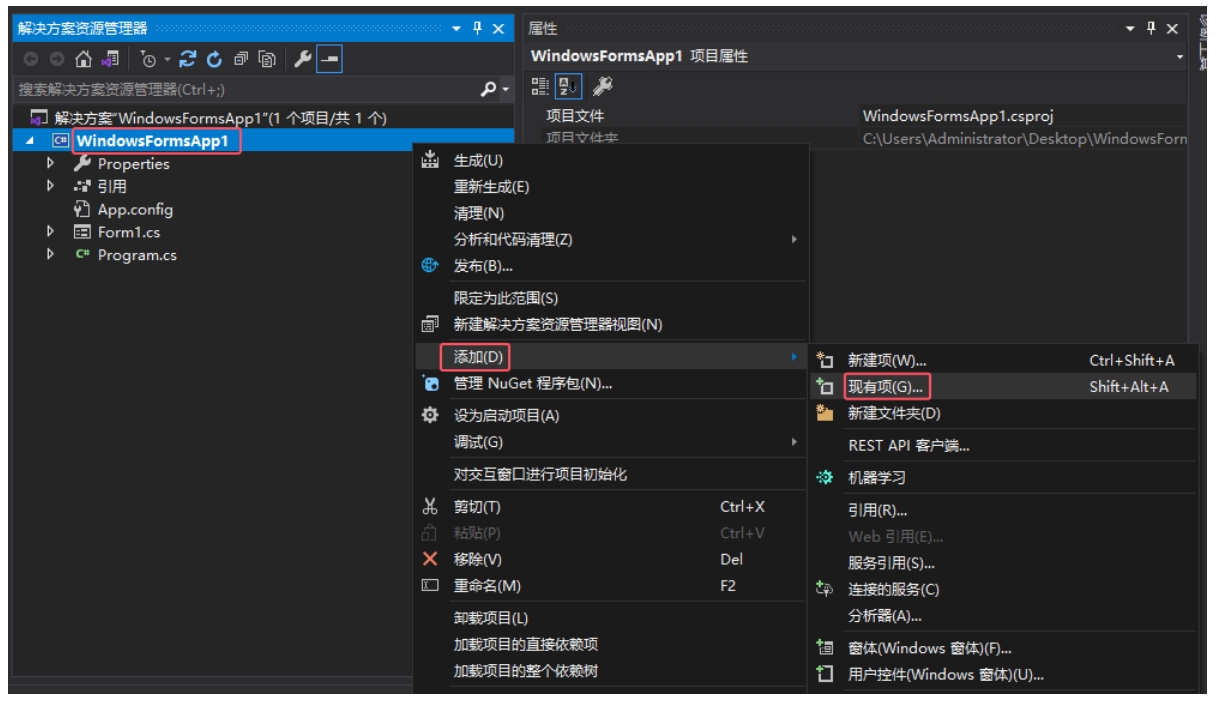
Task: Select the Form1.cs file
Action: [129, 232]
